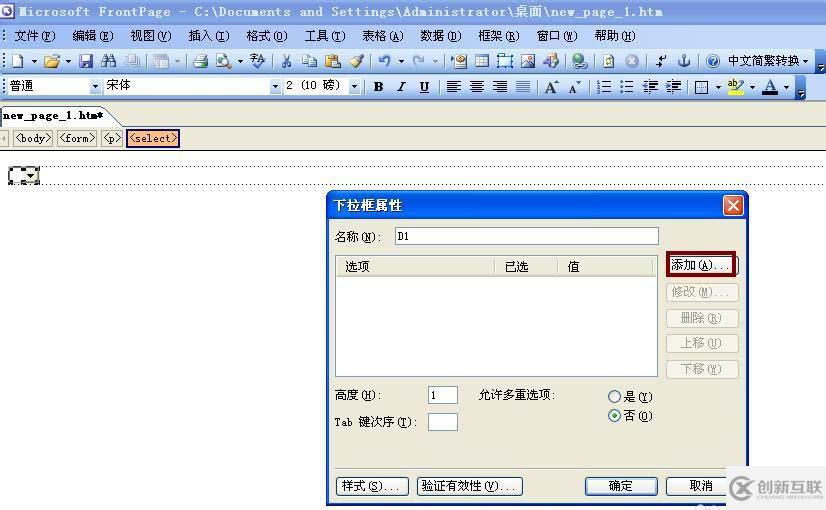Click the Undo arrow icon
Image resolution: width=826 pixels, height=510 pixels.
pyautogui.click(x=385, y=61)
